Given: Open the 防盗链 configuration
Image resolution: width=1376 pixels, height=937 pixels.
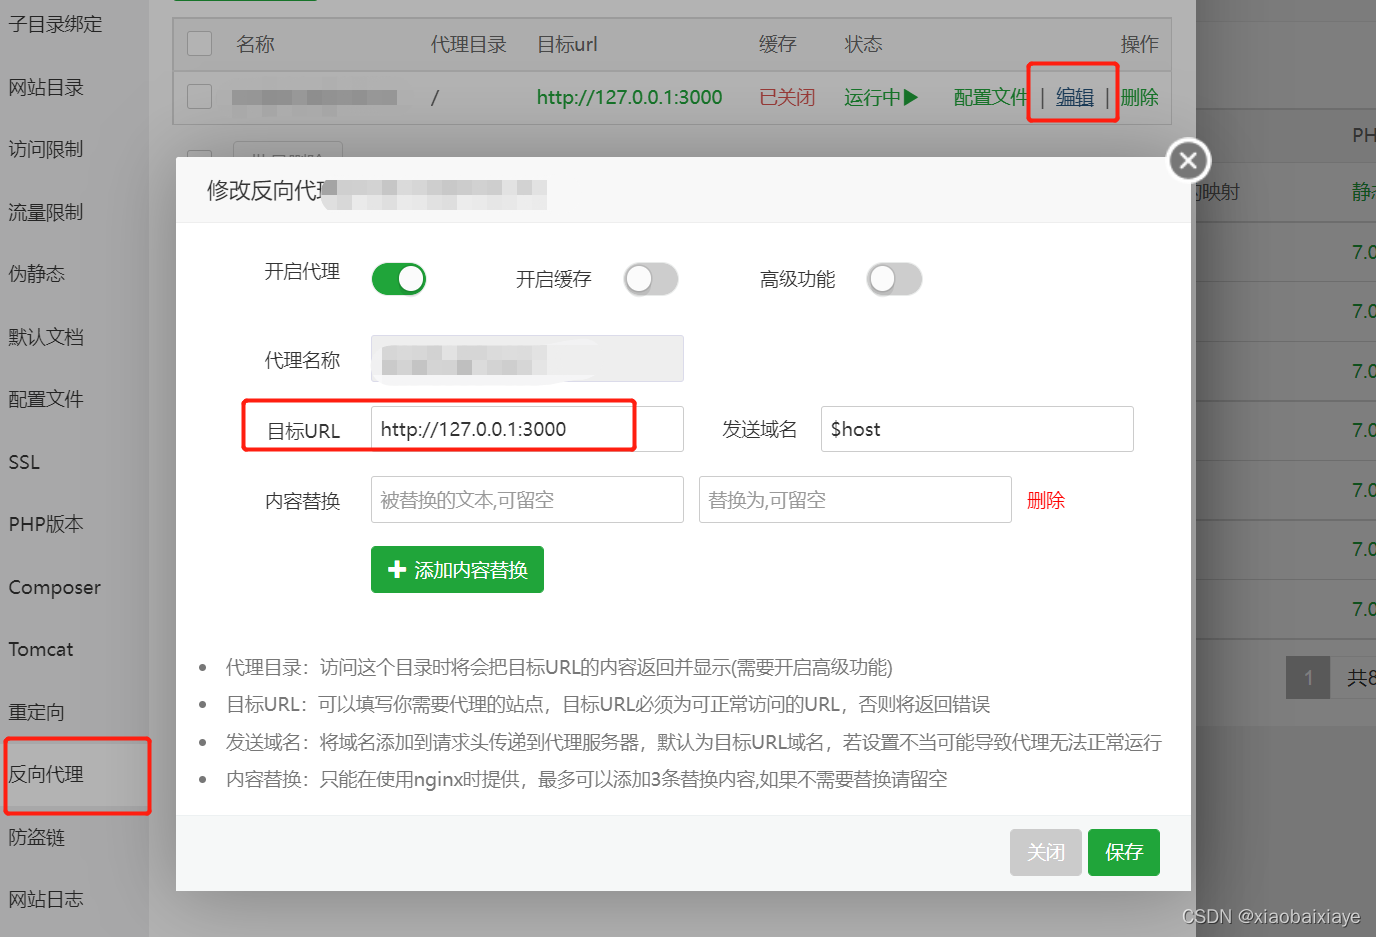Looking at the screenshot, I should coord(37,837).
